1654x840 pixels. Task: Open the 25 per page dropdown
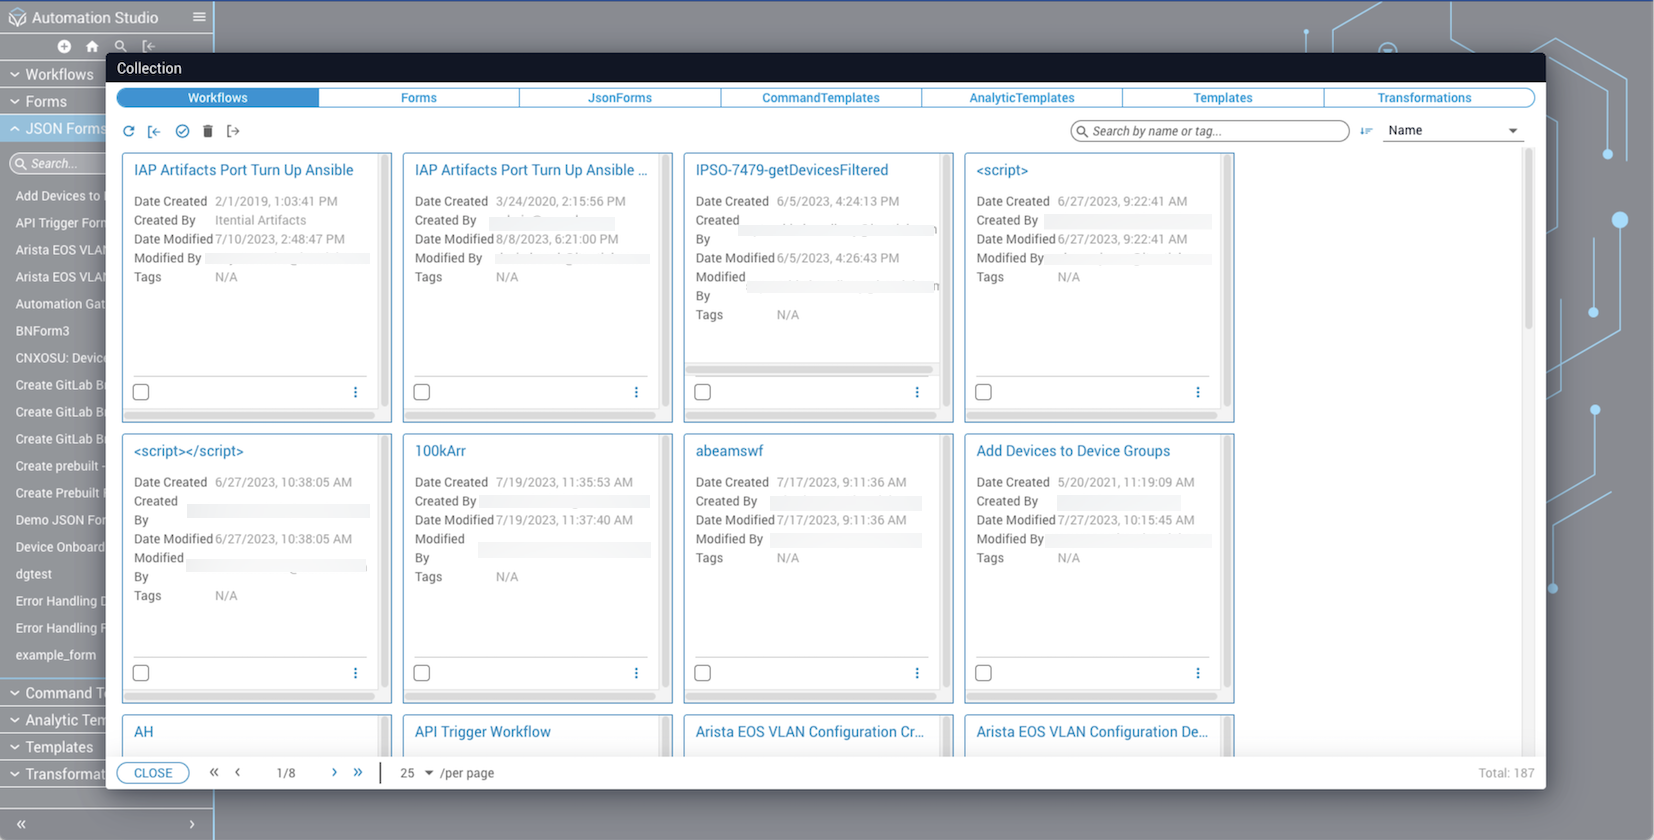pyautogui.click(x=416, y=773)
